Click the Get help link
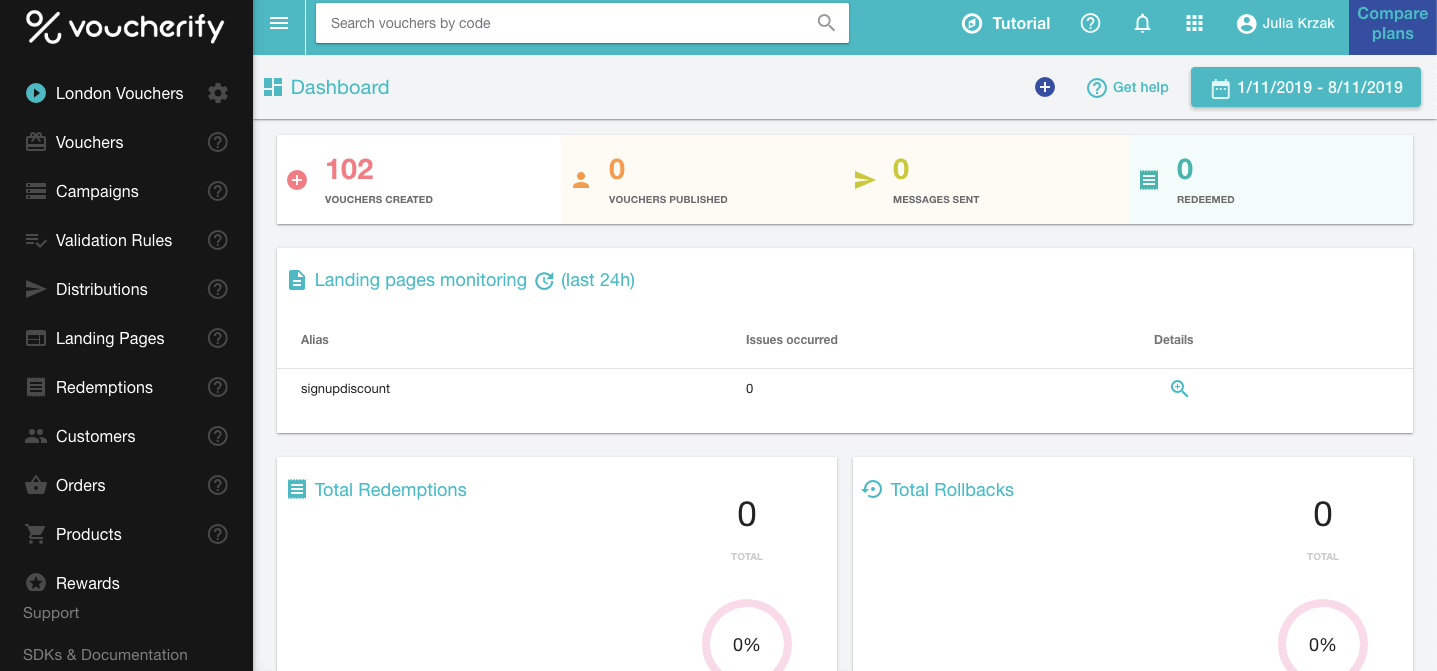 tap(1128, 87)
